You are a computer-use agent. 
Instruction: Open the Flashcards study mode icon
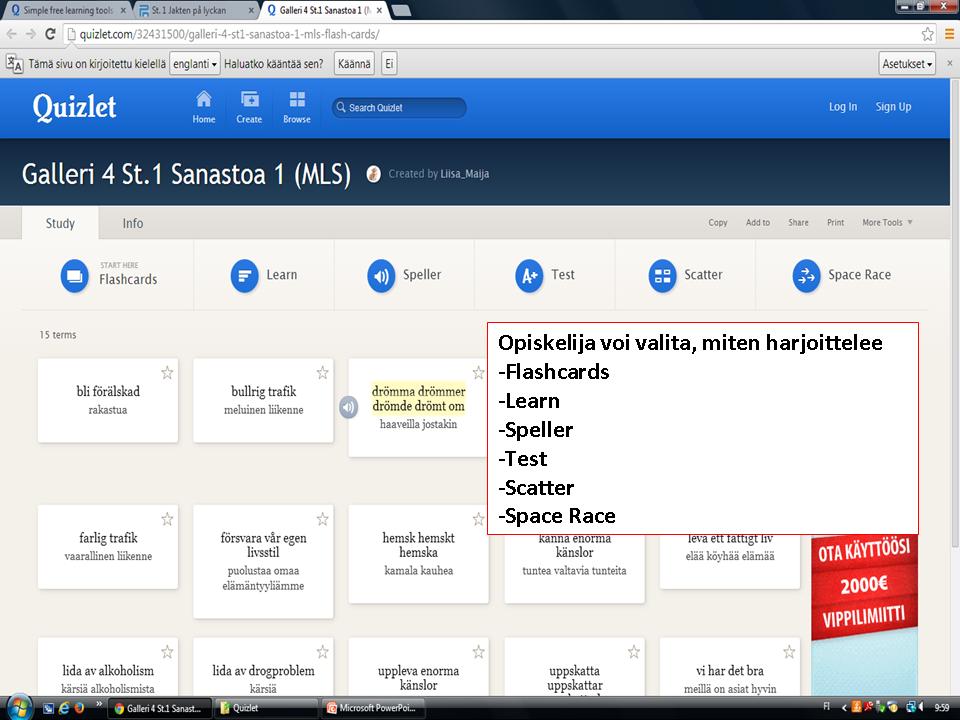point(75,275)
